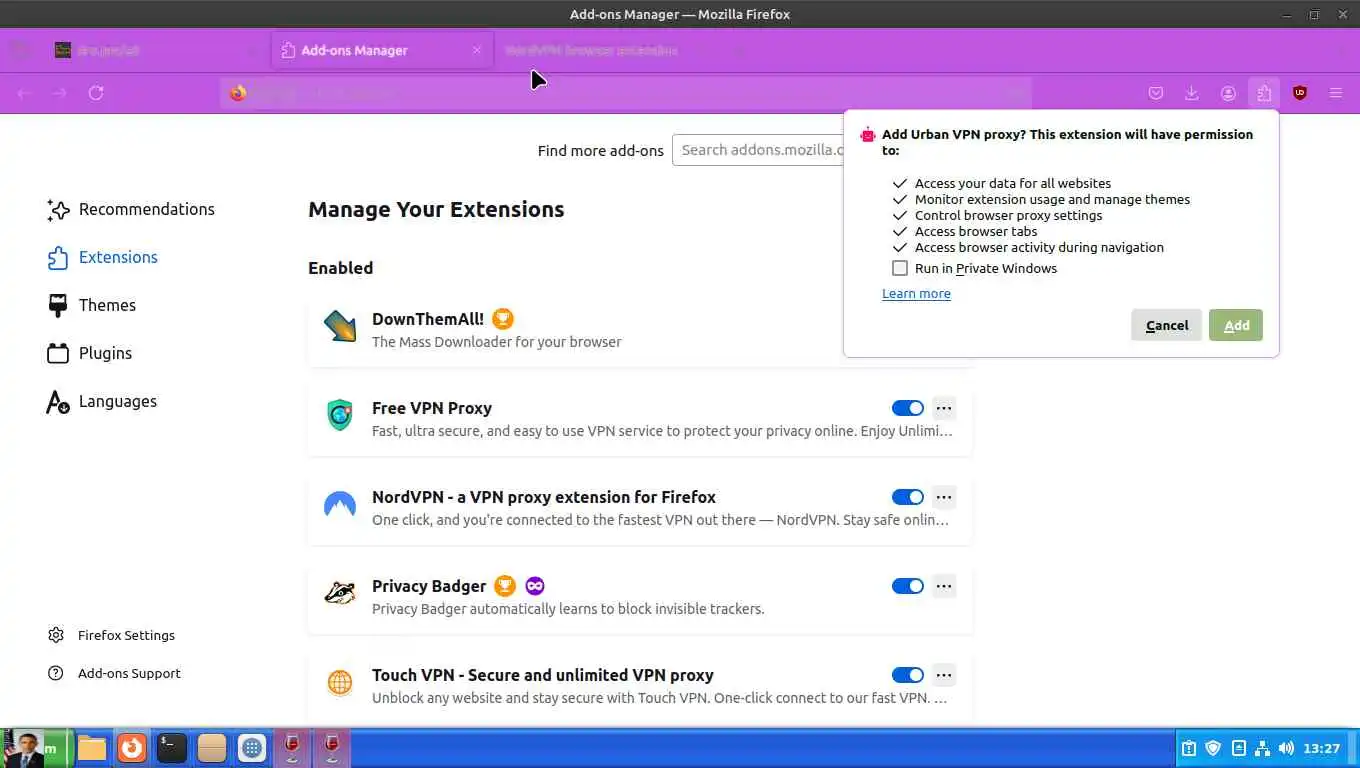Click Privacy Badger orange trophy badge
This screenshot has height=768, width=1360.
[x=505, y=586]
